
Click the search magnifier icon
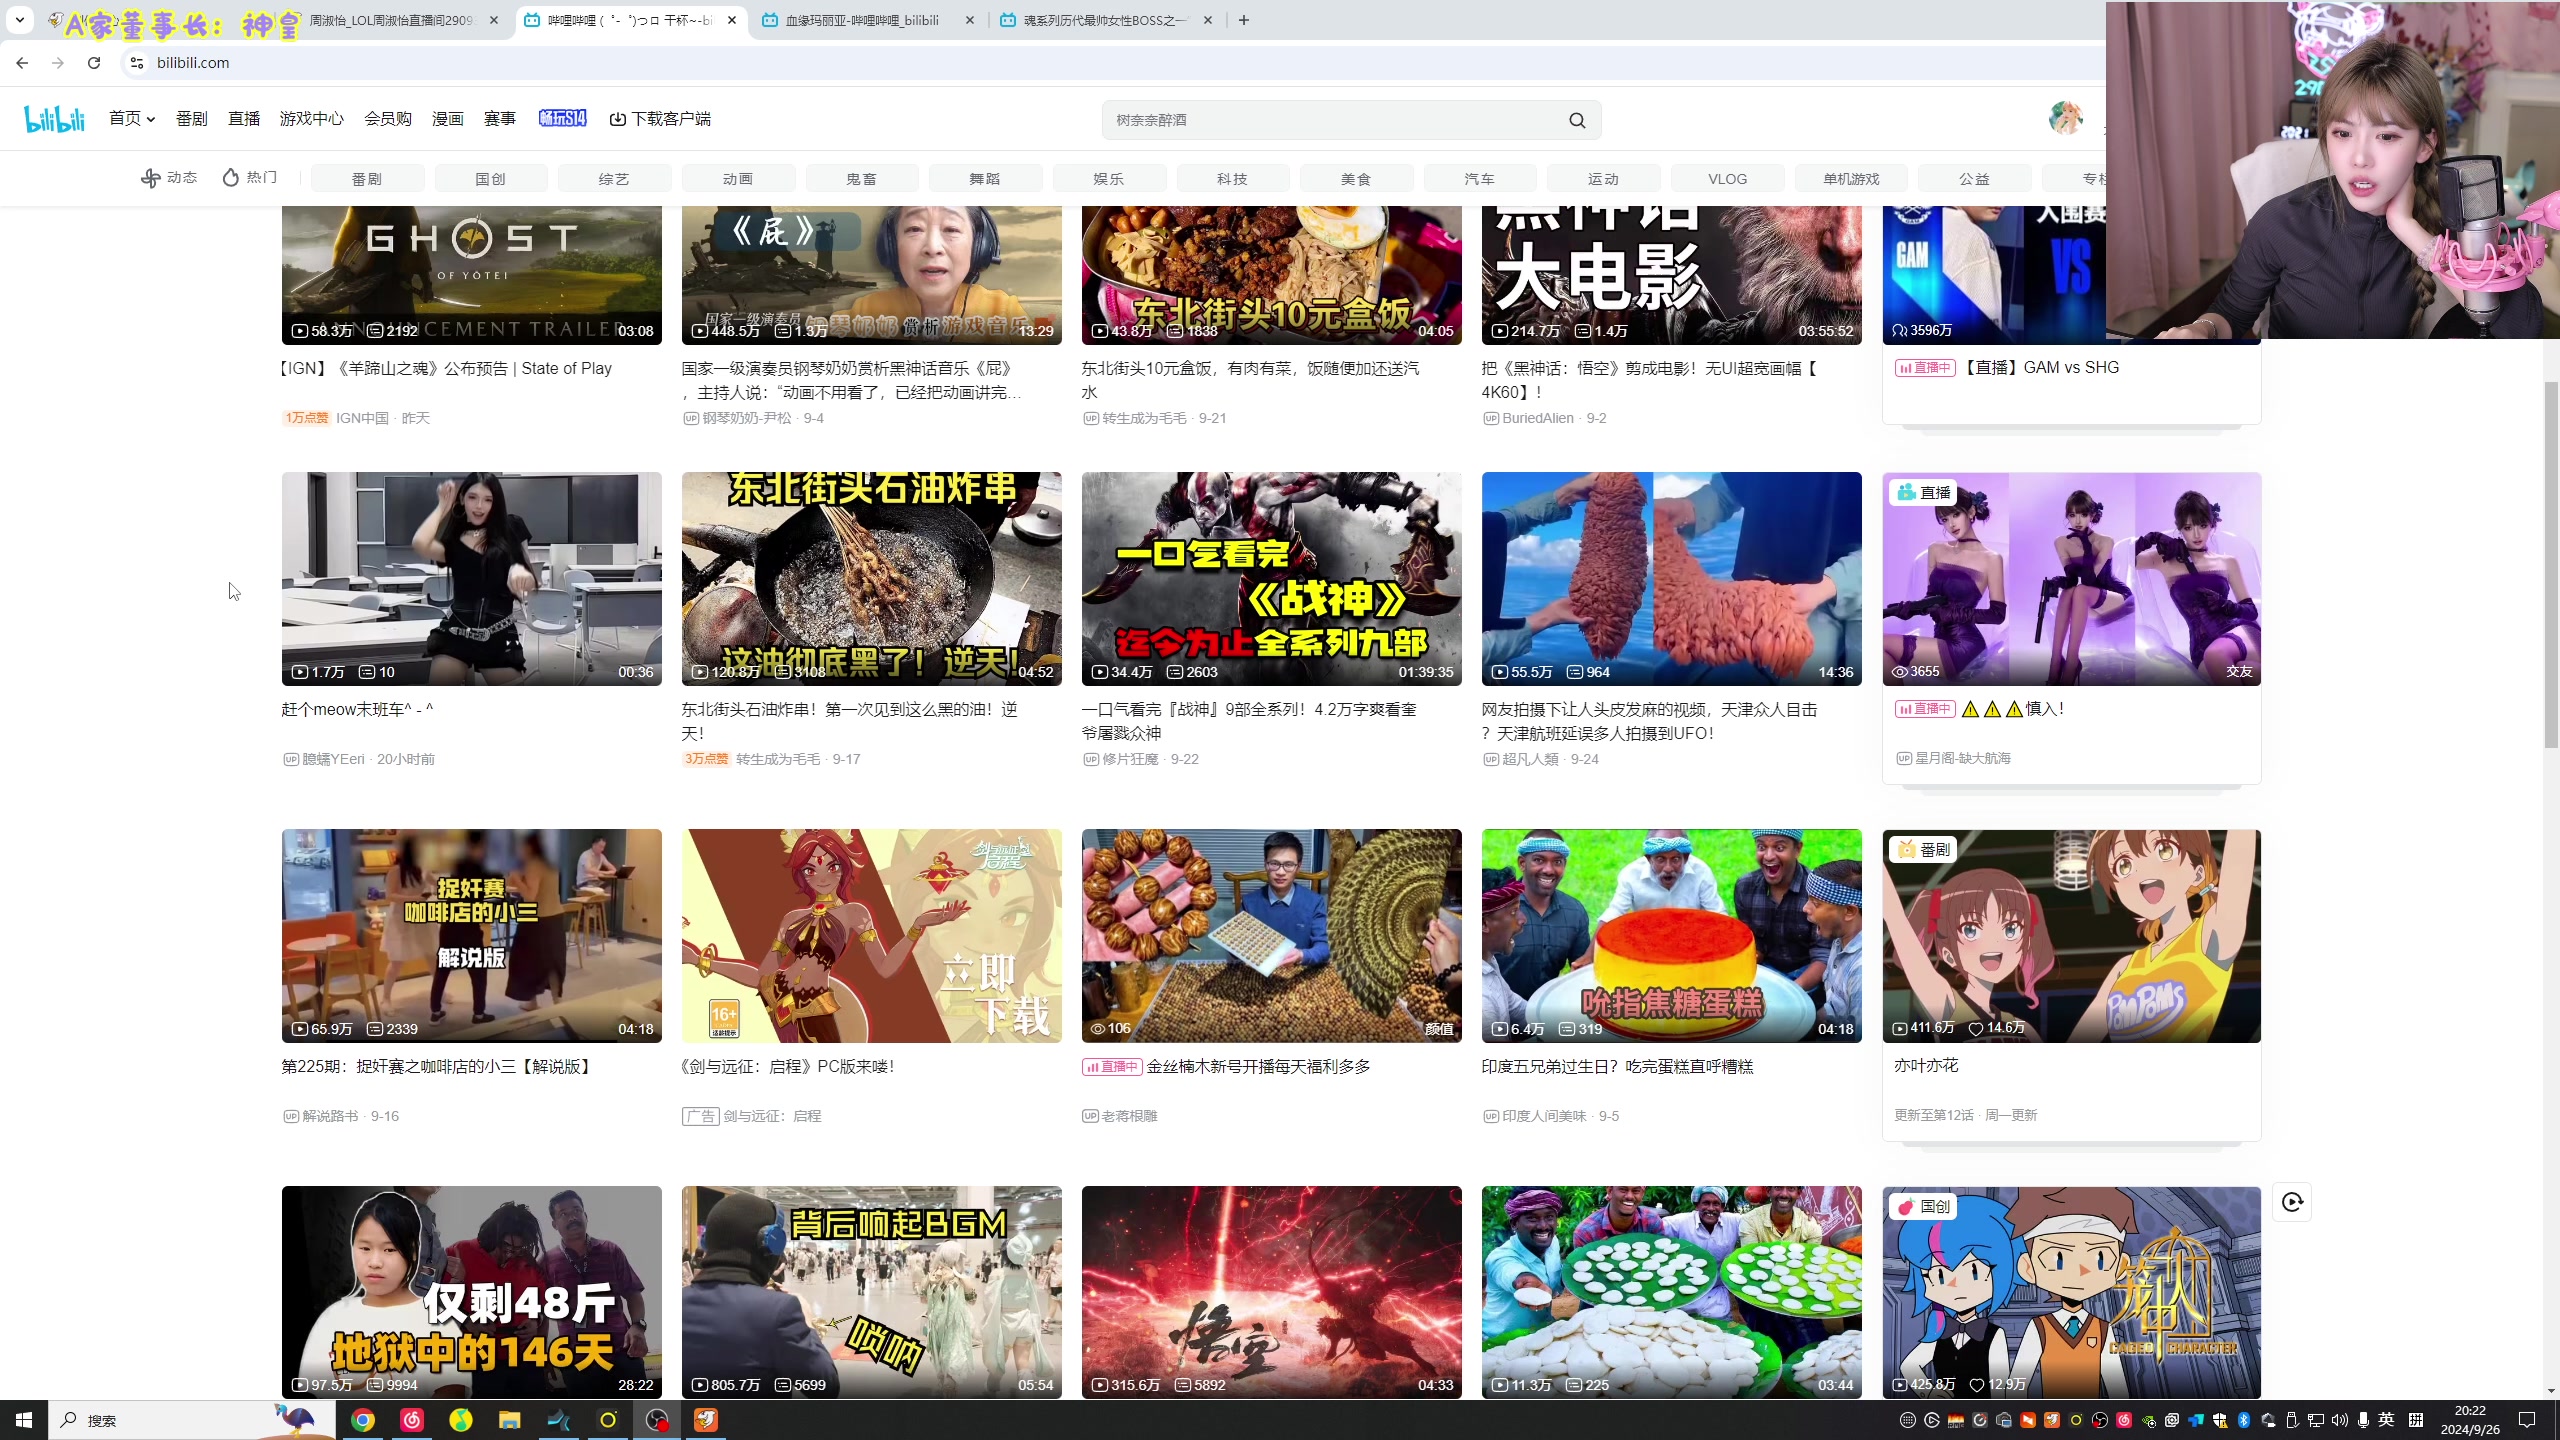[1577, 120]
